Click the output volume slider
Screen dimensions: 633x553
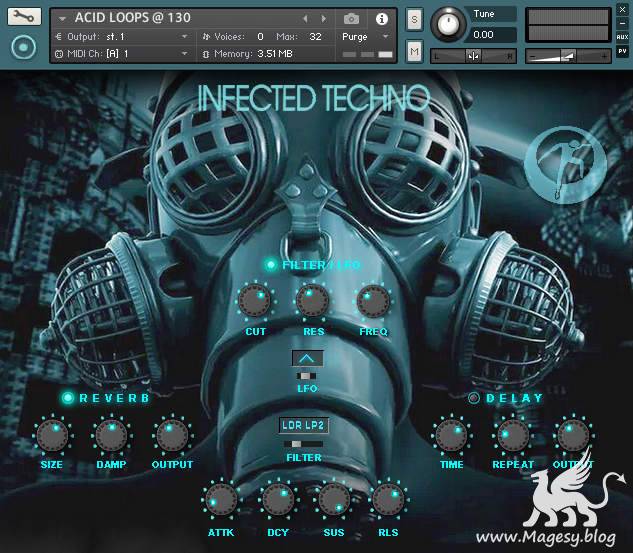(x=568, y=56)
